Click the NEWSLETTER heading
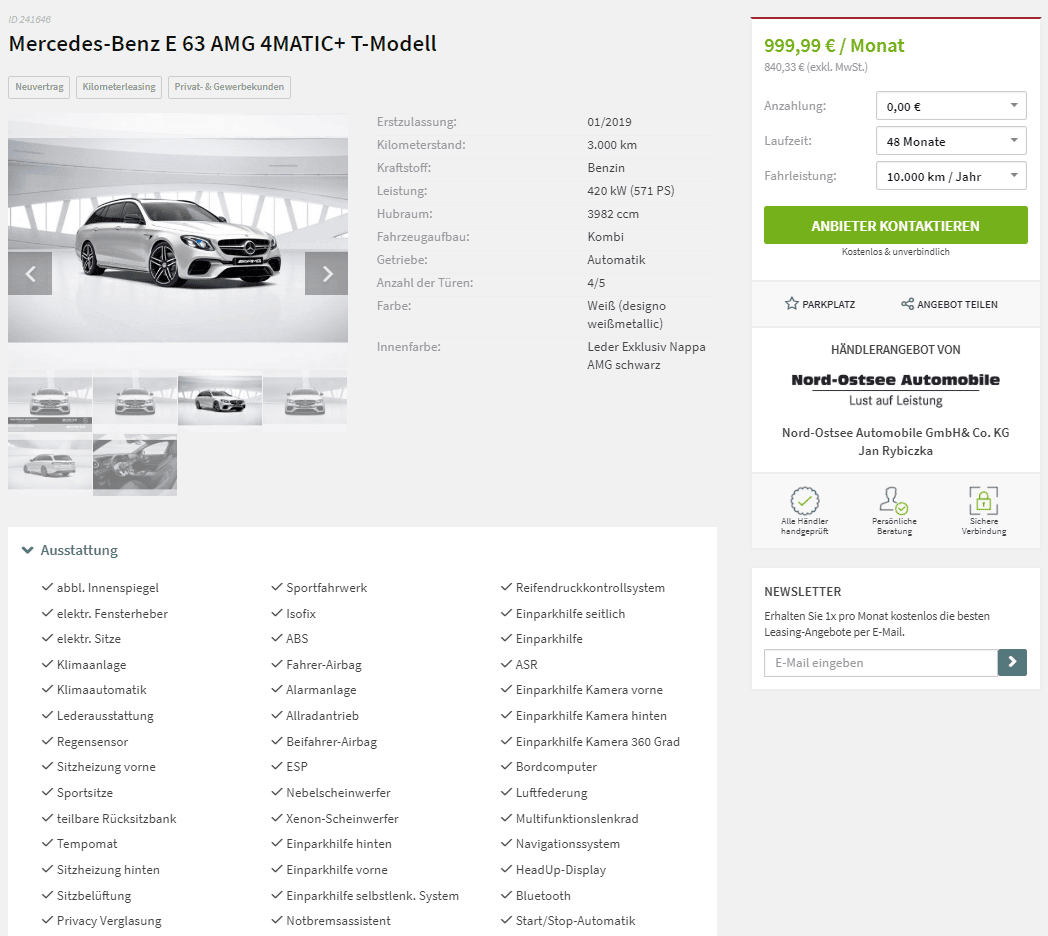The width and height of the screenshot is (1048, 936). click(803, 592)
